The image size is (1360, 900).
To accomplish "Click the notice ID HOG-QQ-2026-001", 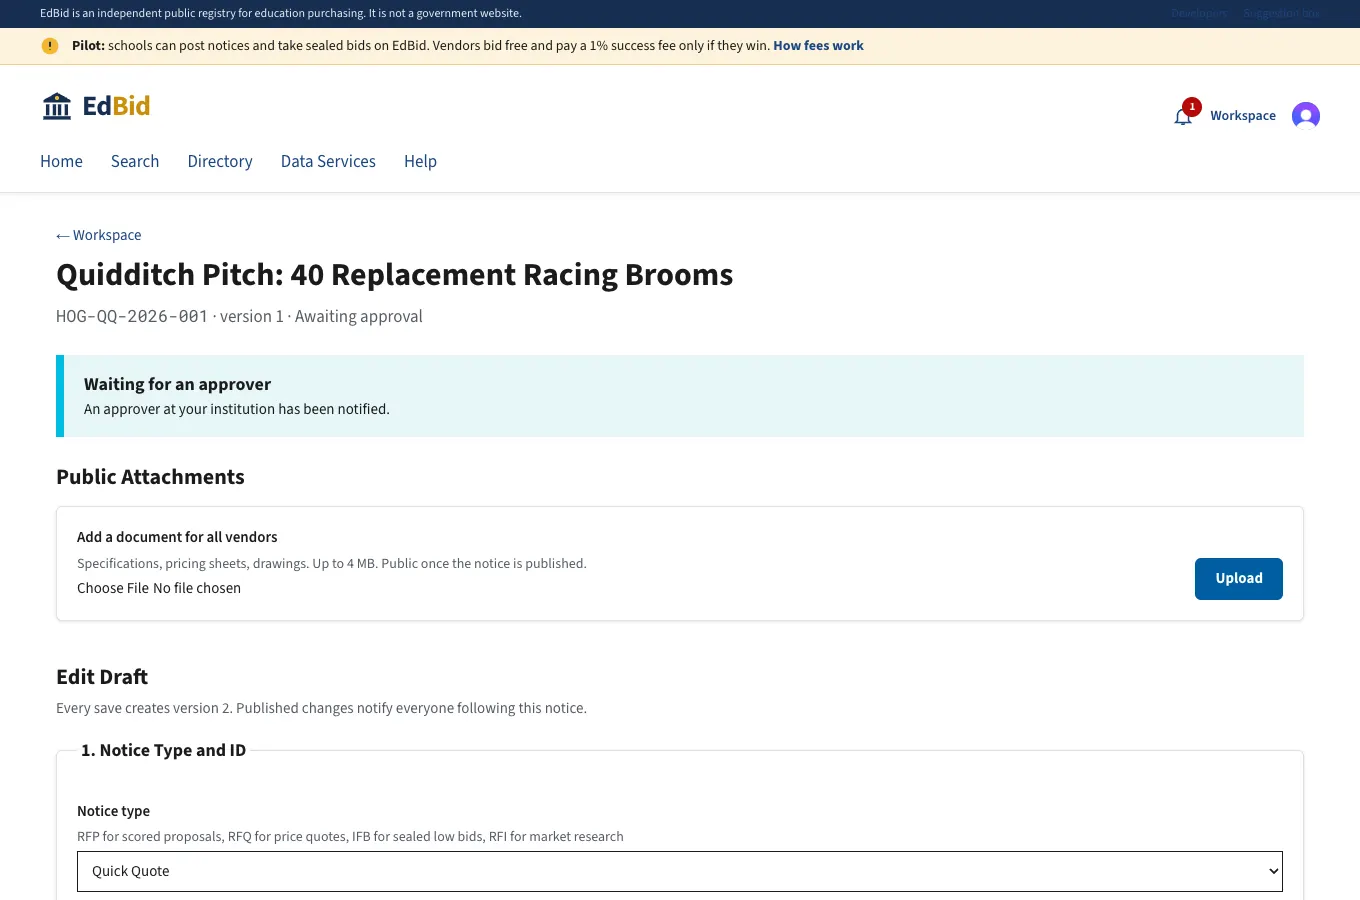I will click(132, 316).
